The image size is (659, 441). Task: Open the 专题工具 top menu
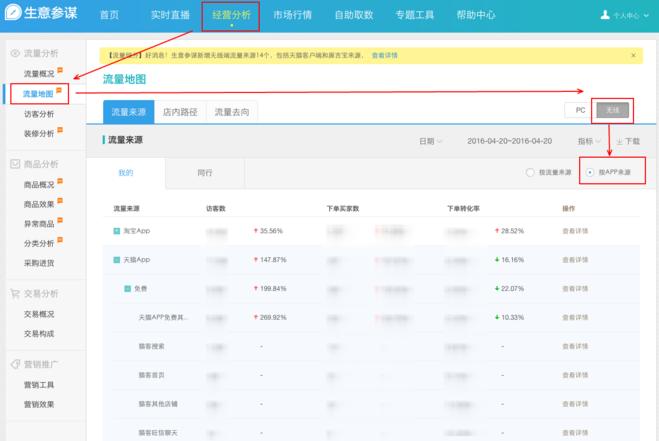414,15
